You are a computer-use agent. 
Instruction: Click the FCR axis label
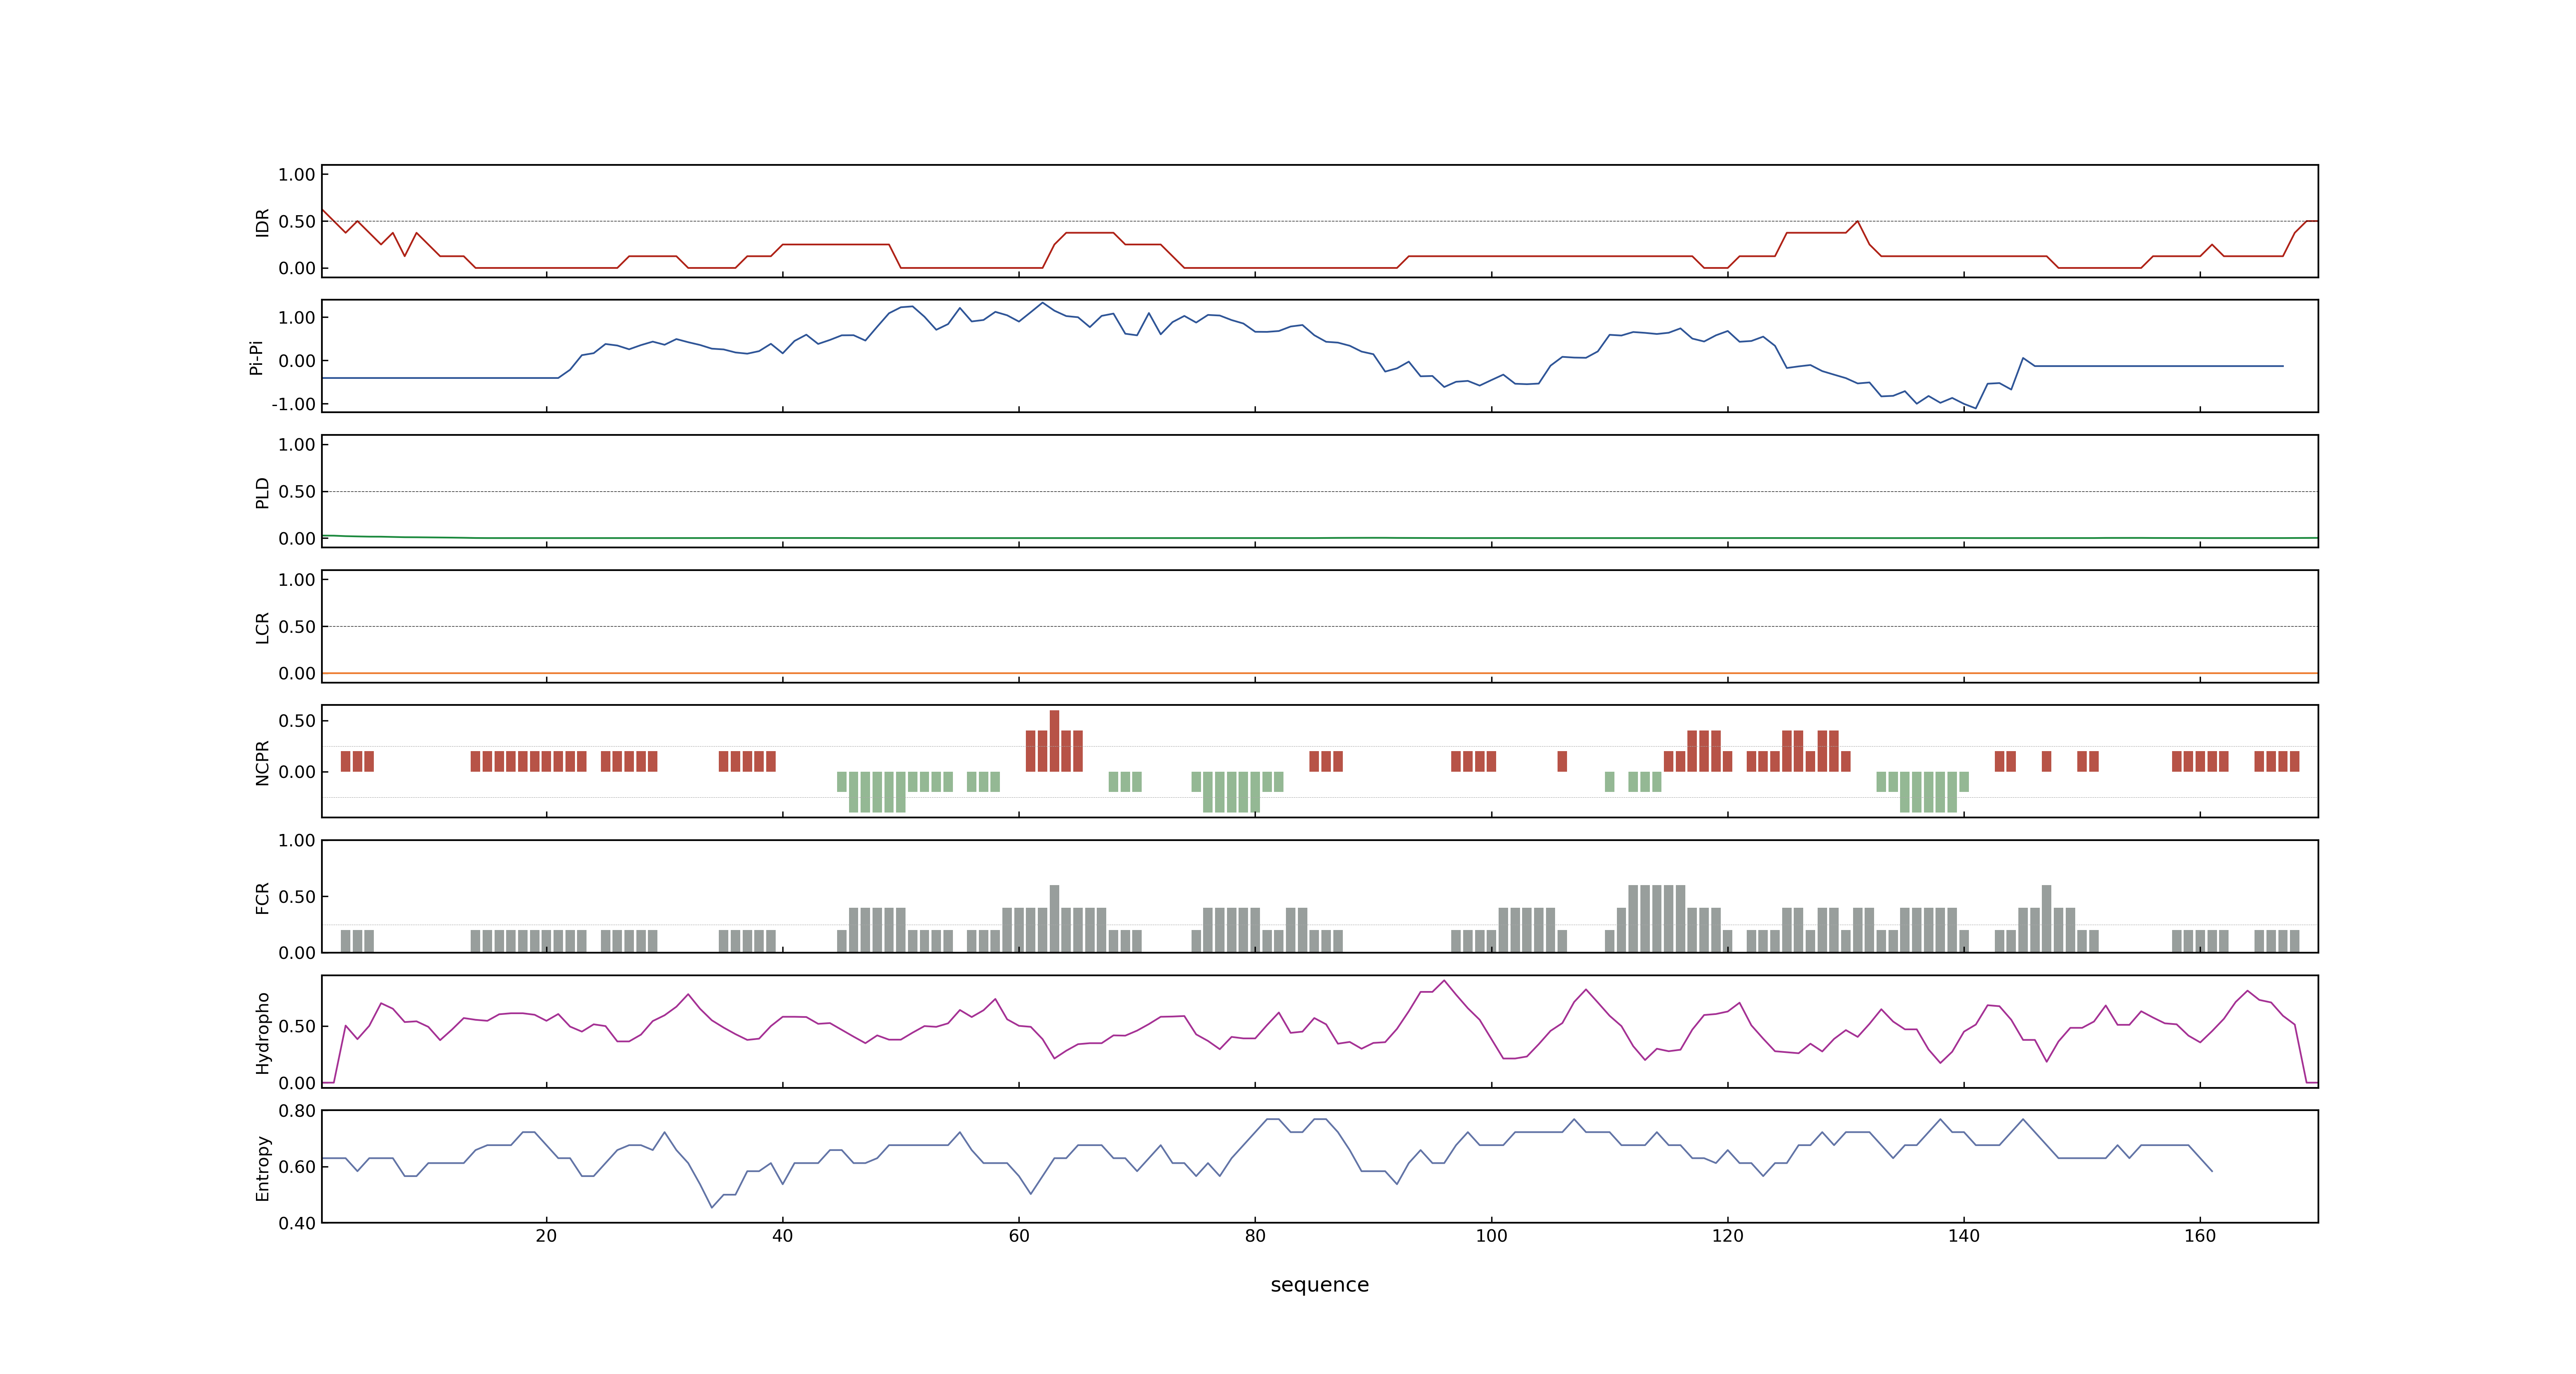(262, 898)
